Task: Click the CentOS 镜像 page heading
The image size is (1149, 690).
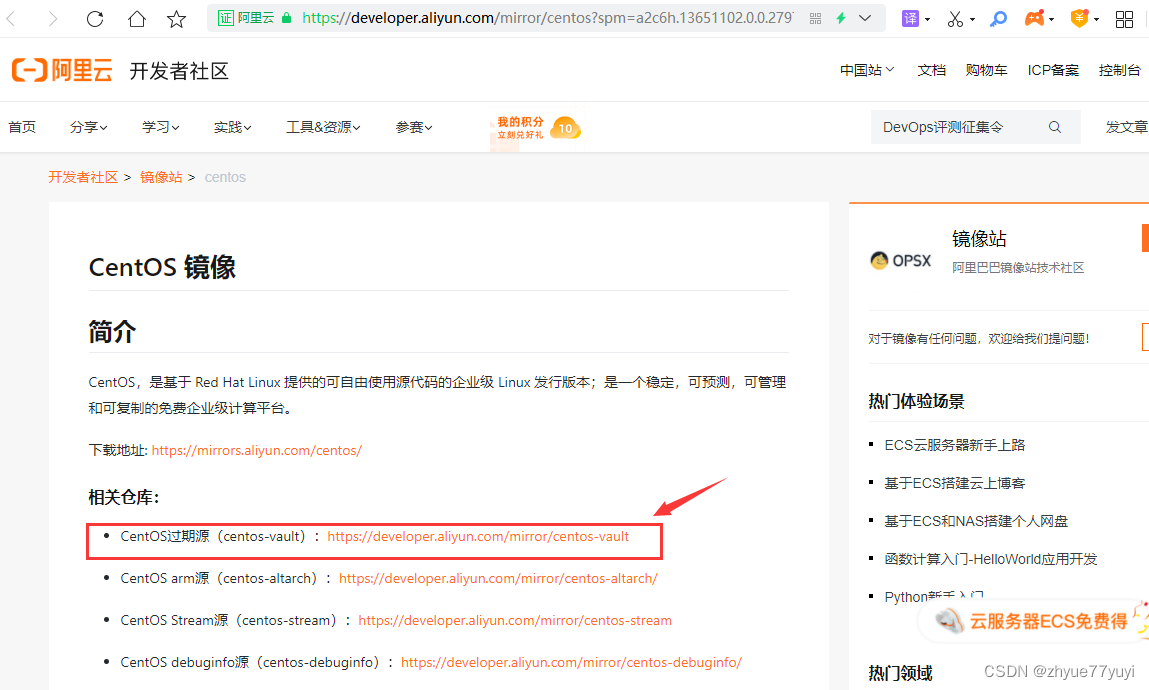Action: pyautogui.click(x=162, y=267)
